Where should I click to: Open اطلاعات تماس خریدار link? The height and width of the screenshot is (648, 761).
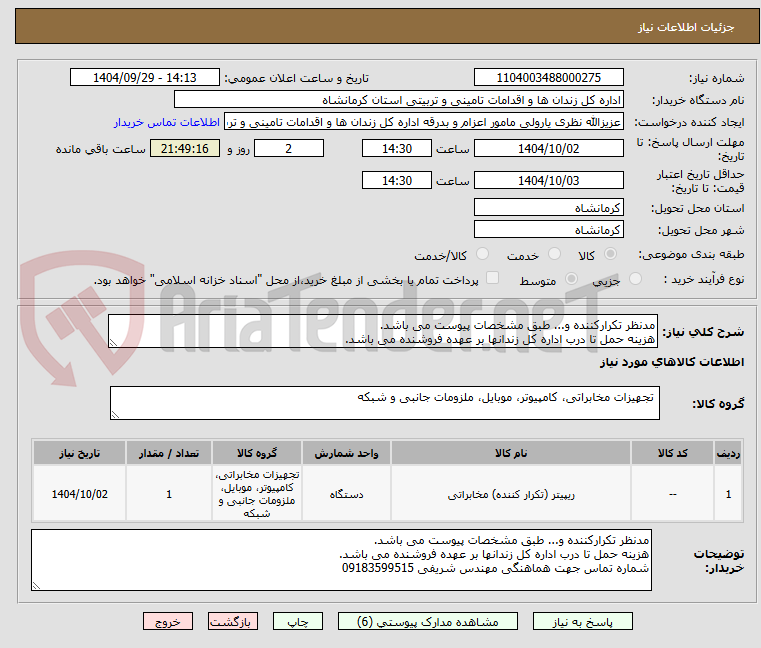[167, 122]
